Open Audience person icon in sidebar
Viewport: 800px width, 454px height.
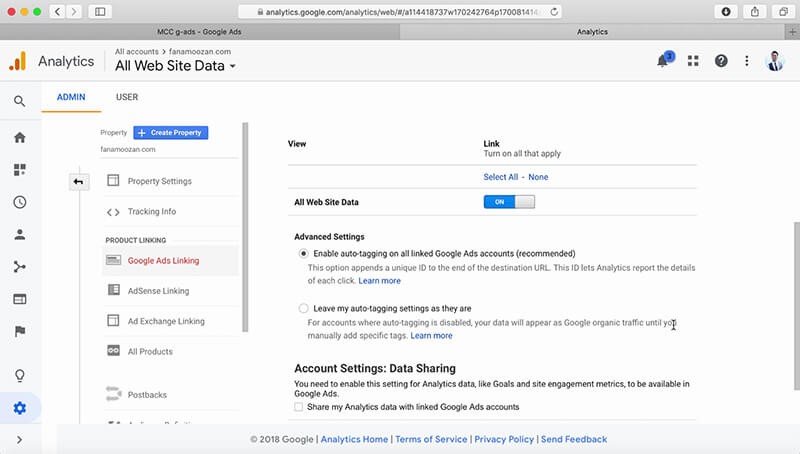pyautogui.click(x=19, y=234)
